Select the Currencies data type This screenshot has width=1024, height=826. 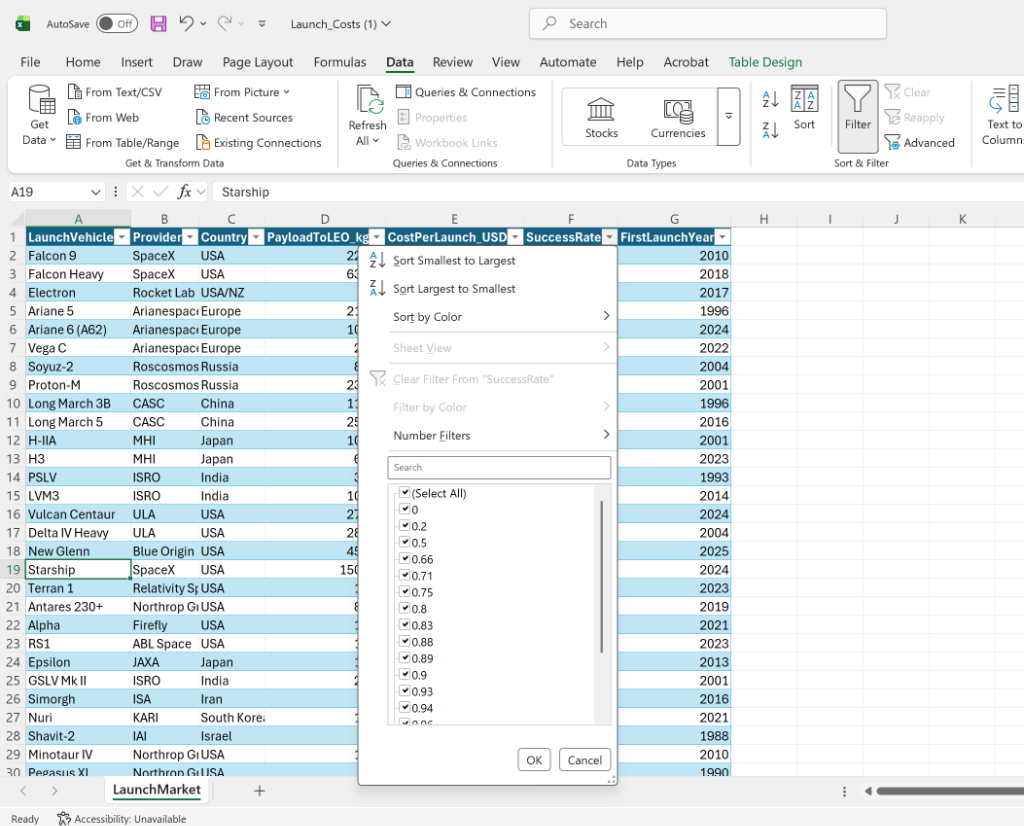tap(677, 118)
